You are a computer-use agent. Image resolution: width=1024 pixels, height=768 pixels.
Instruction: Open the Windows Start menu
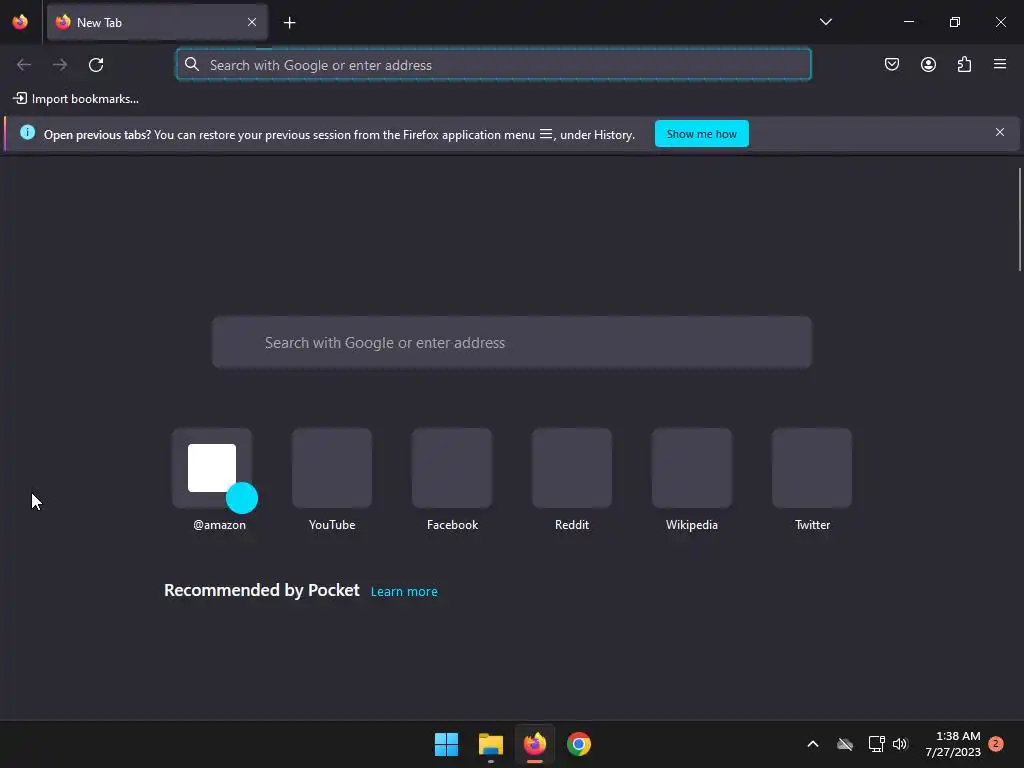447,744
